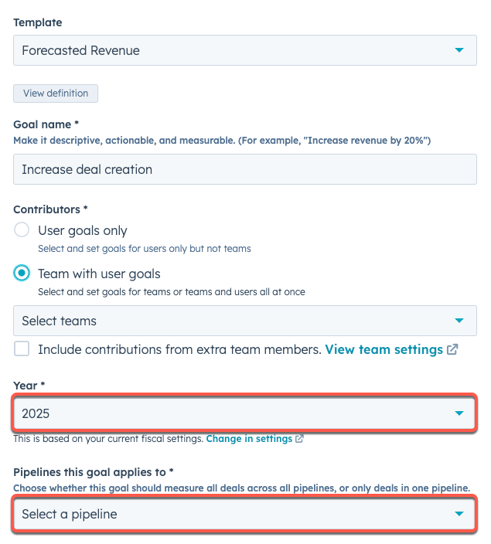
Task: Click the Year field caret arrow
Action: tap(459, 413)
